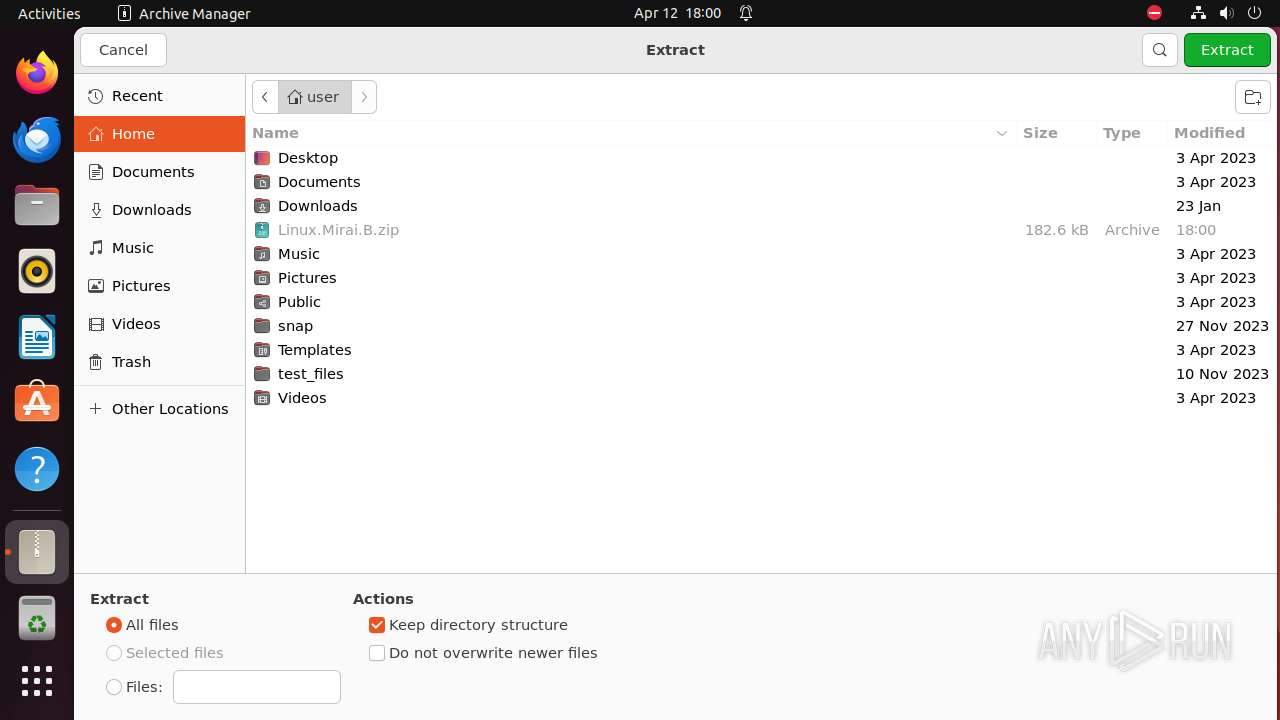Show applications grid in the dock
The height and width of the screenshot is (720, 1280).
[37, 681]
